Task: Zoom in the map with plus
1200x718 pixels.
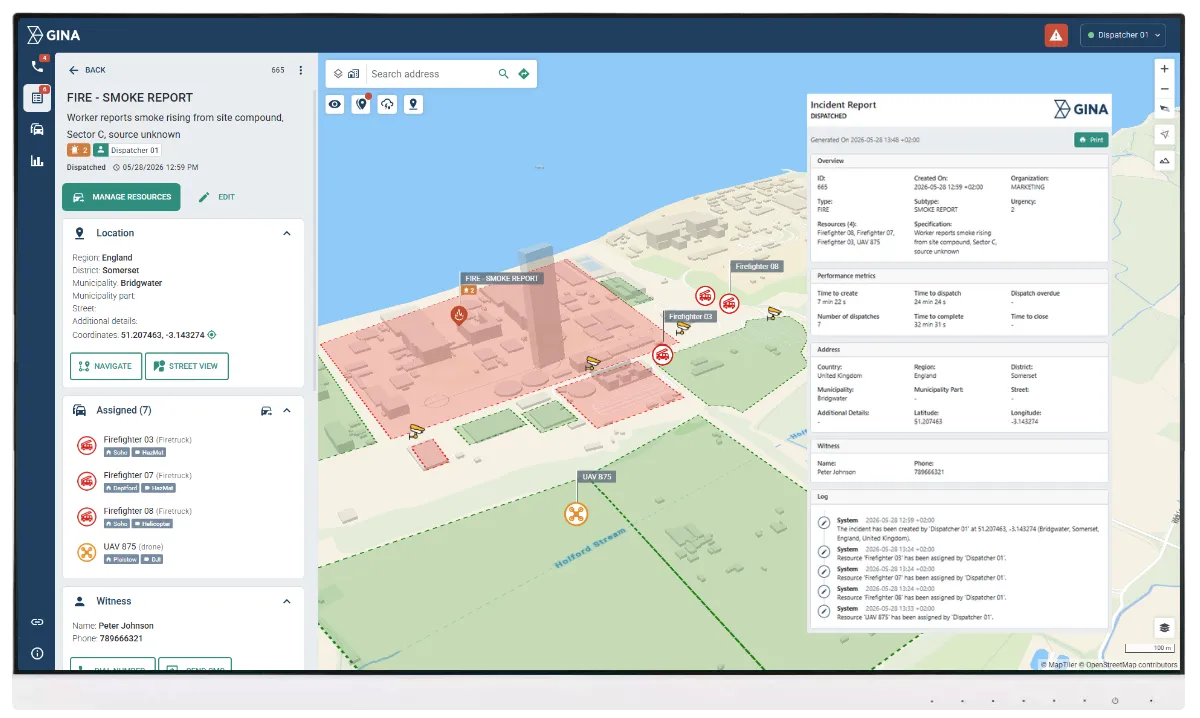Action: [1164, 69]
